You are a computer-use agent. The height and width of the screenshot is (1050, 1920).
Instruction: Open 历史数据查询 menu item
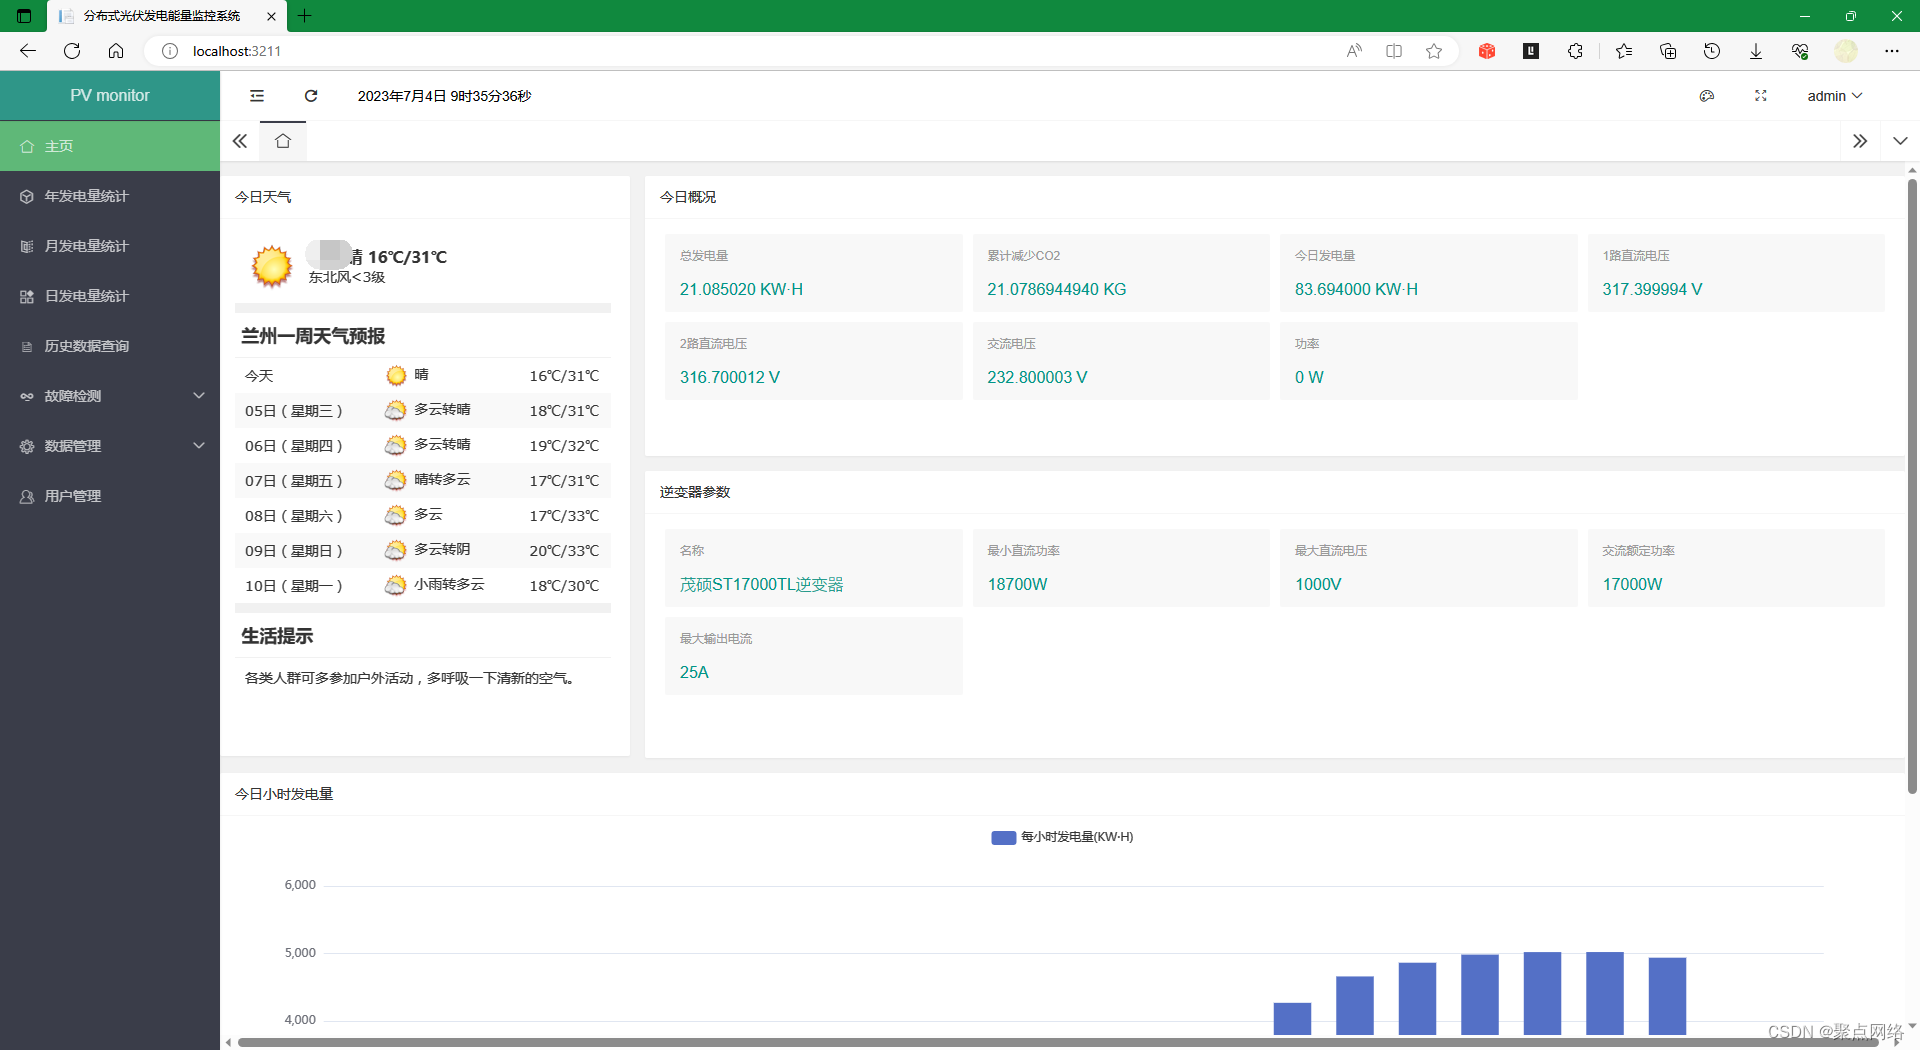click(x=110, y=346)
